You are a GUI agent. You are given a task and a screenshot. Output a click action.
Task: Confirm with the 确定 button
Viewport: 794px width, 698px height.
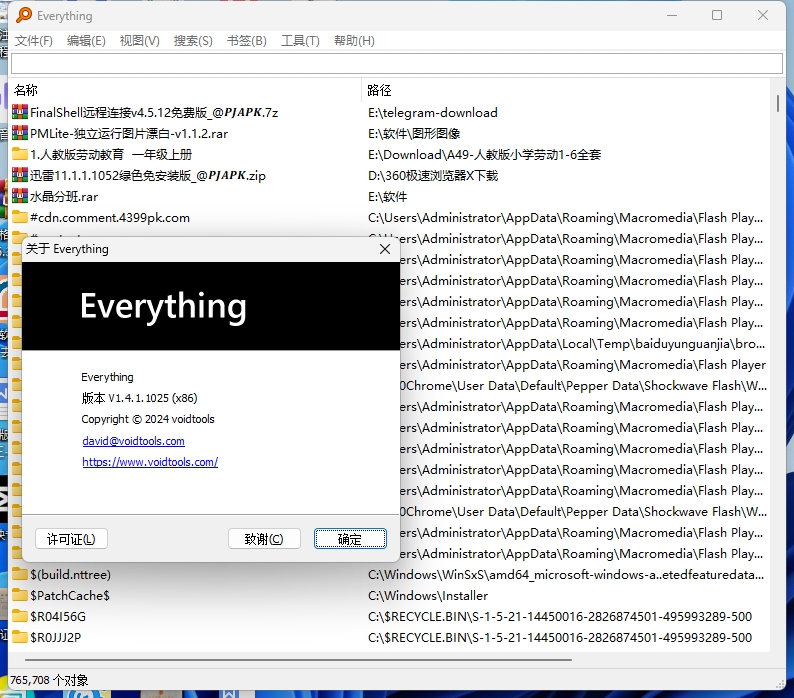[350, 539]
